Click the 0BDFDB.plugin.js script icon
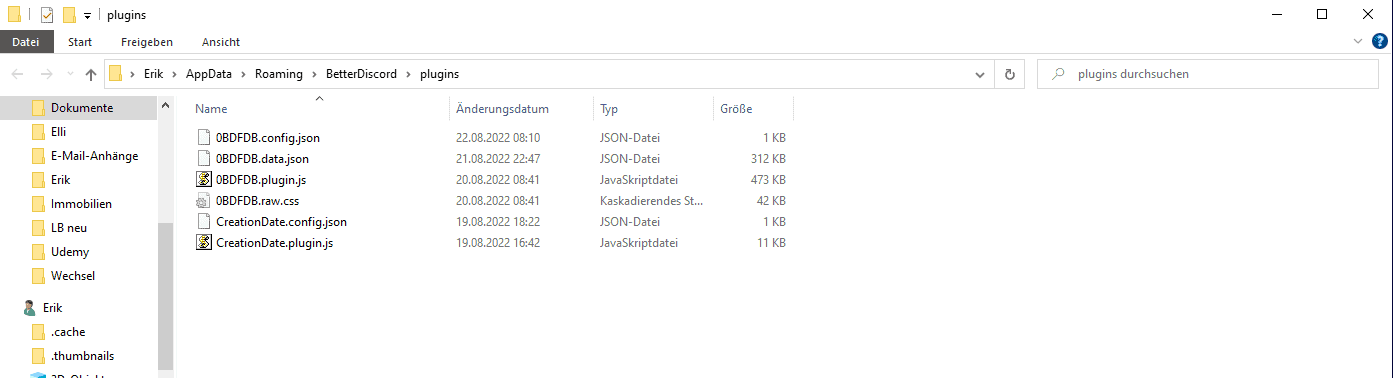 (x=204, y=180)
